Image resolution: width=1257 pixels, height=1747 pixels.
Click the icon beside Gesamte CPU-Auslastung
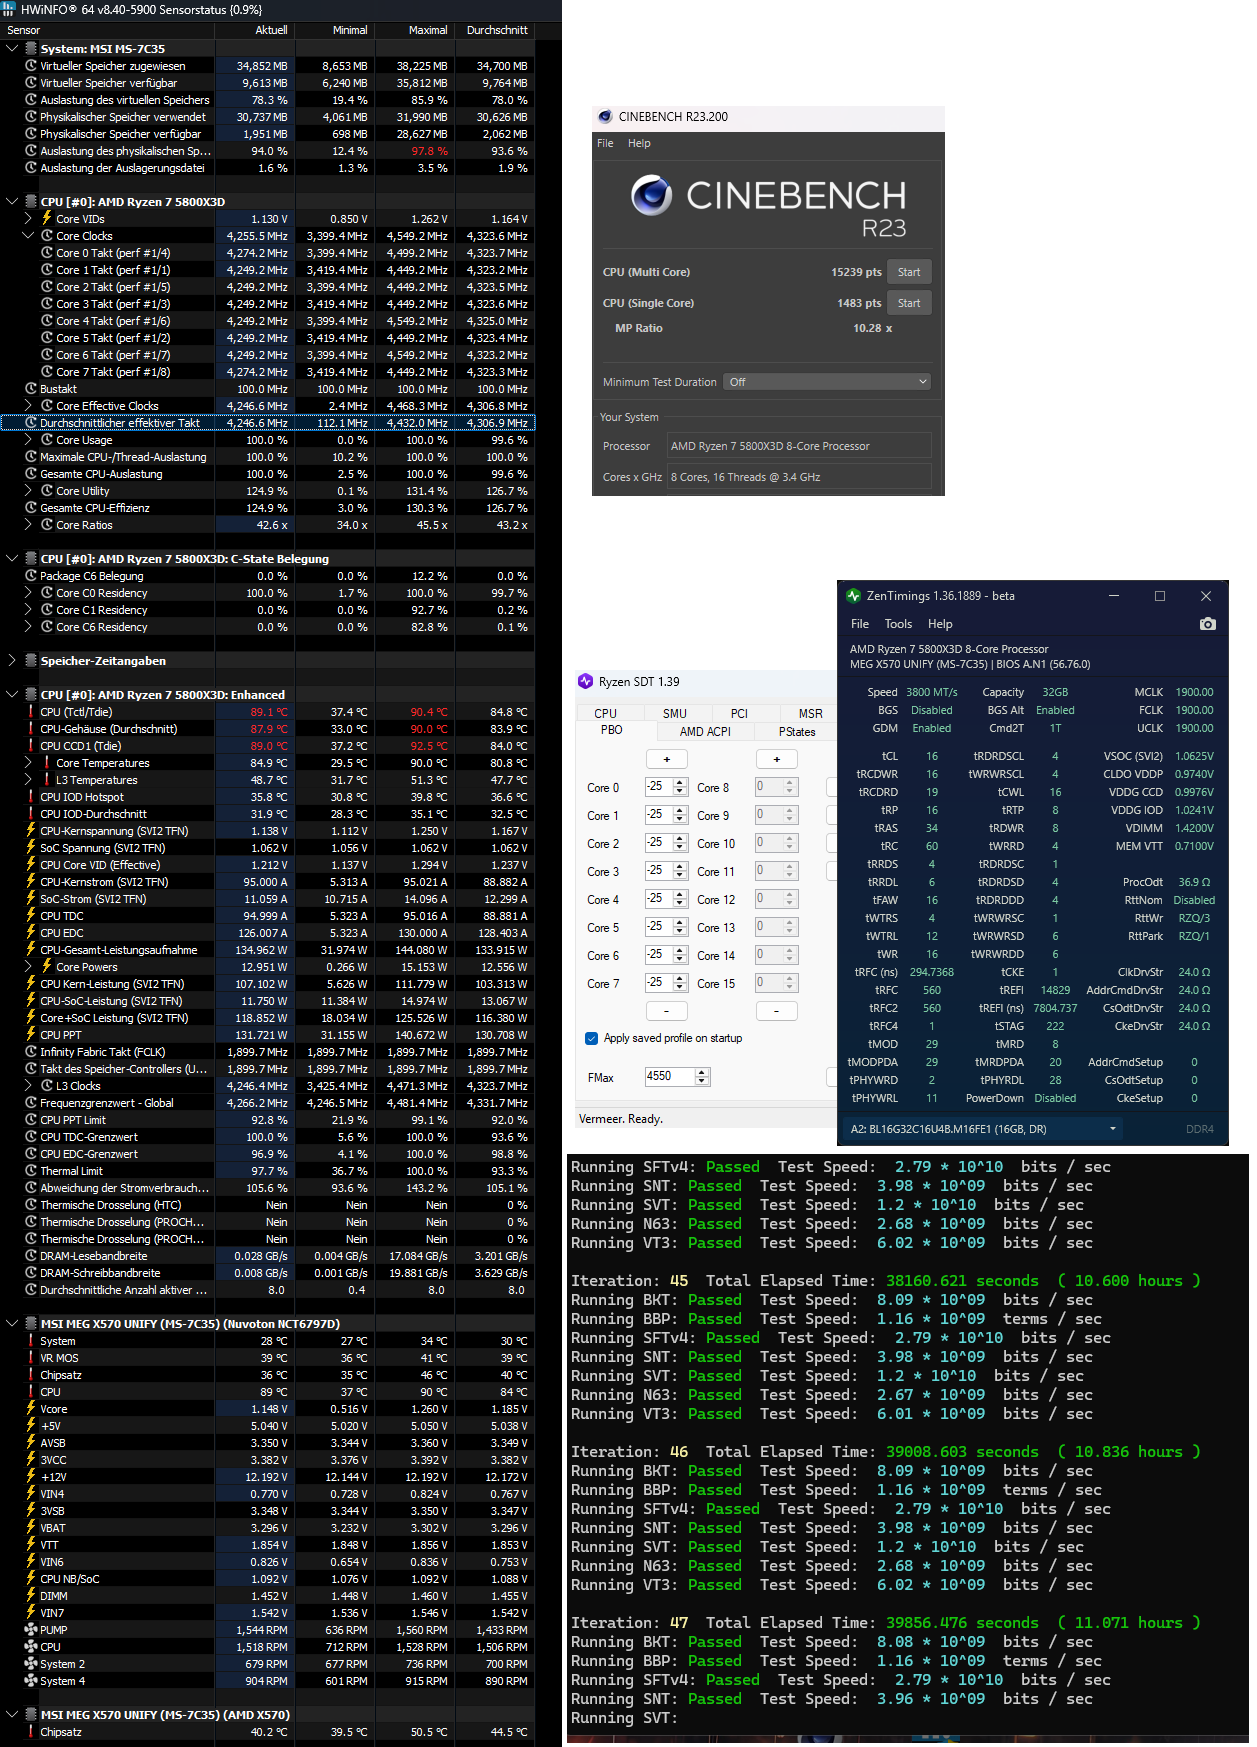click(31, 474)
